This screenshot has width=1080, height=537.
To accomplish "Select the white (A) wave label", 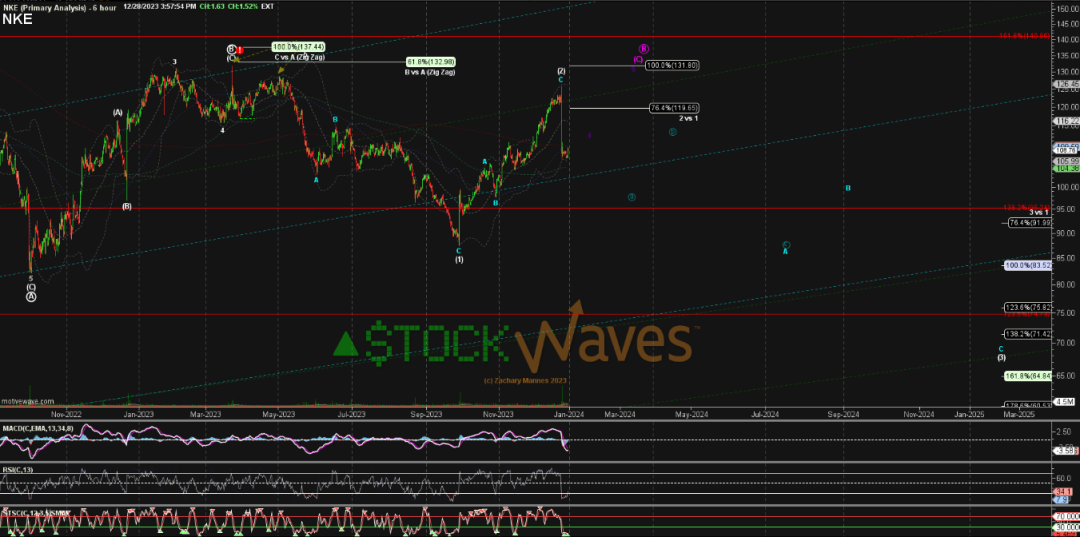I will coord(118,112).
